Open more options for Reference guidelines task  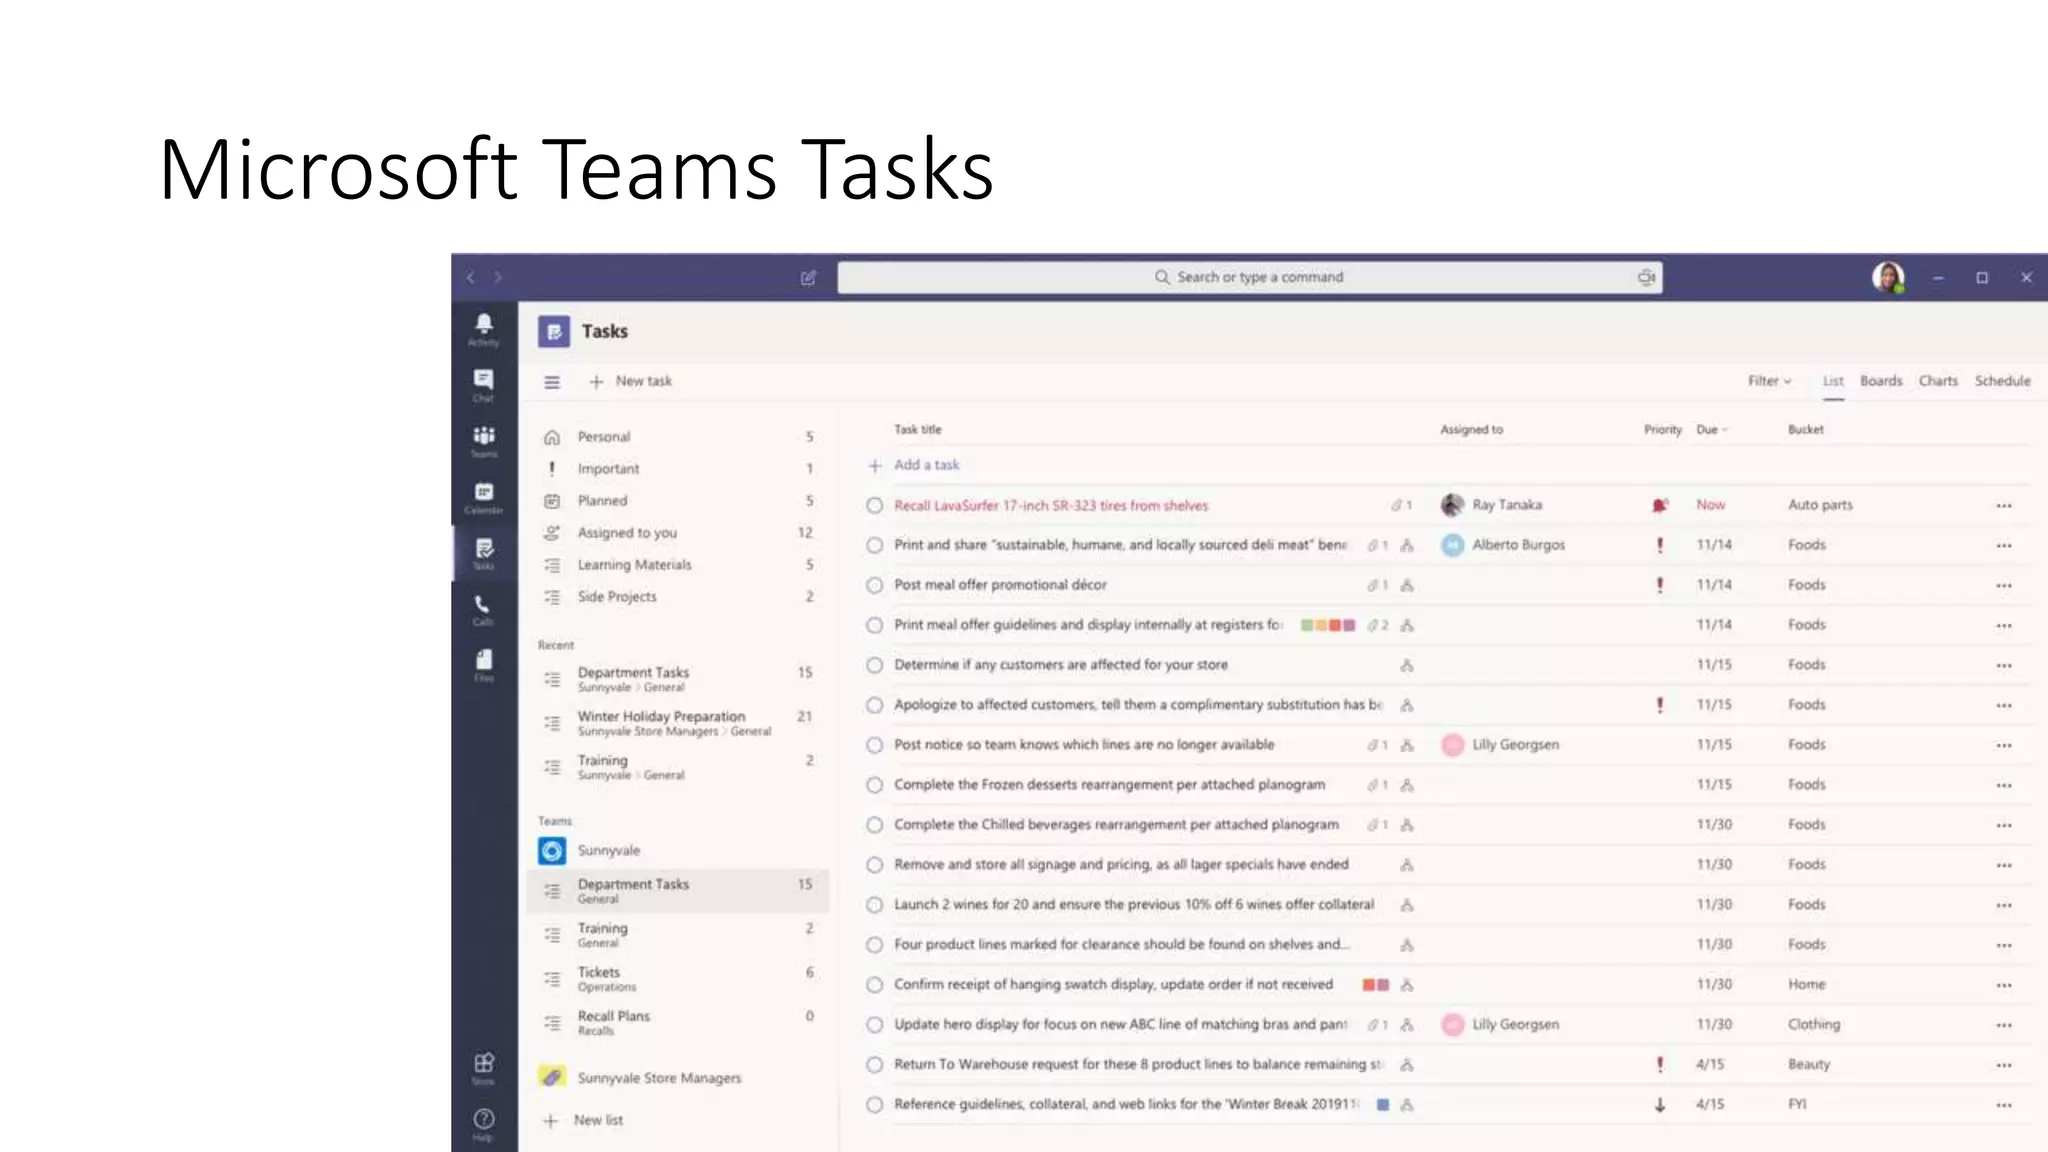2004,1106
